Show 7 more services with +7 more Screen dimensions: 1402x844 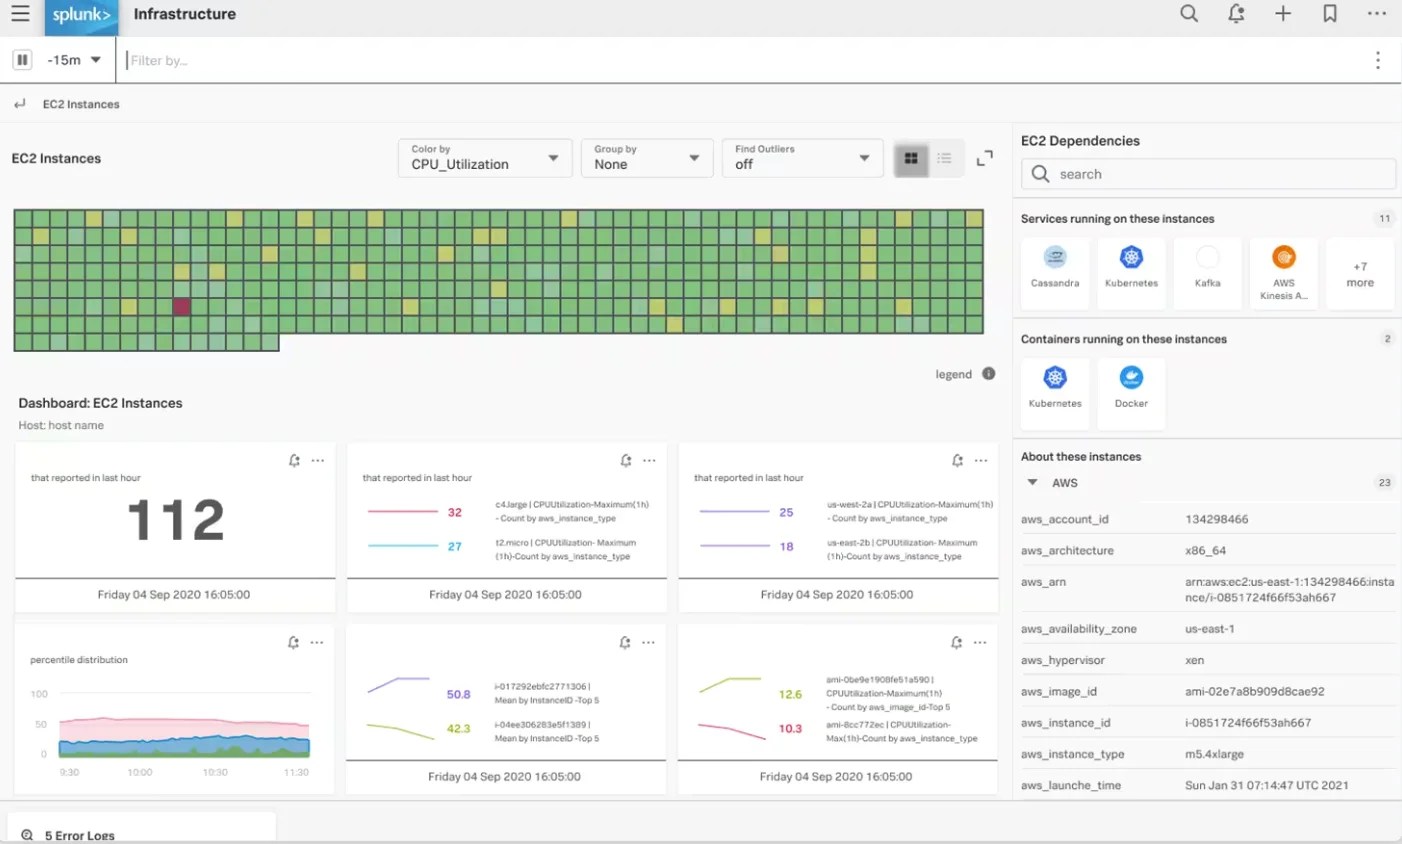(1359, 272)
